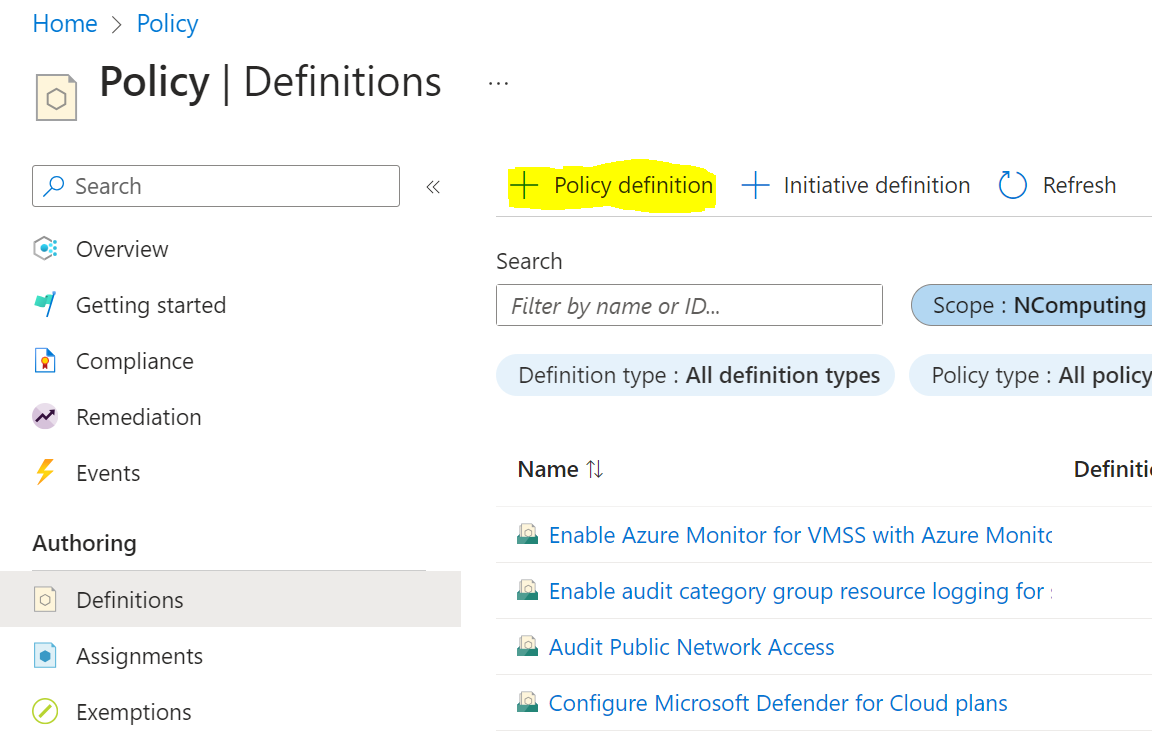This screenshot has width=1152, height=741.
Task: Click the Remediation chart icon
Action: 45,417
